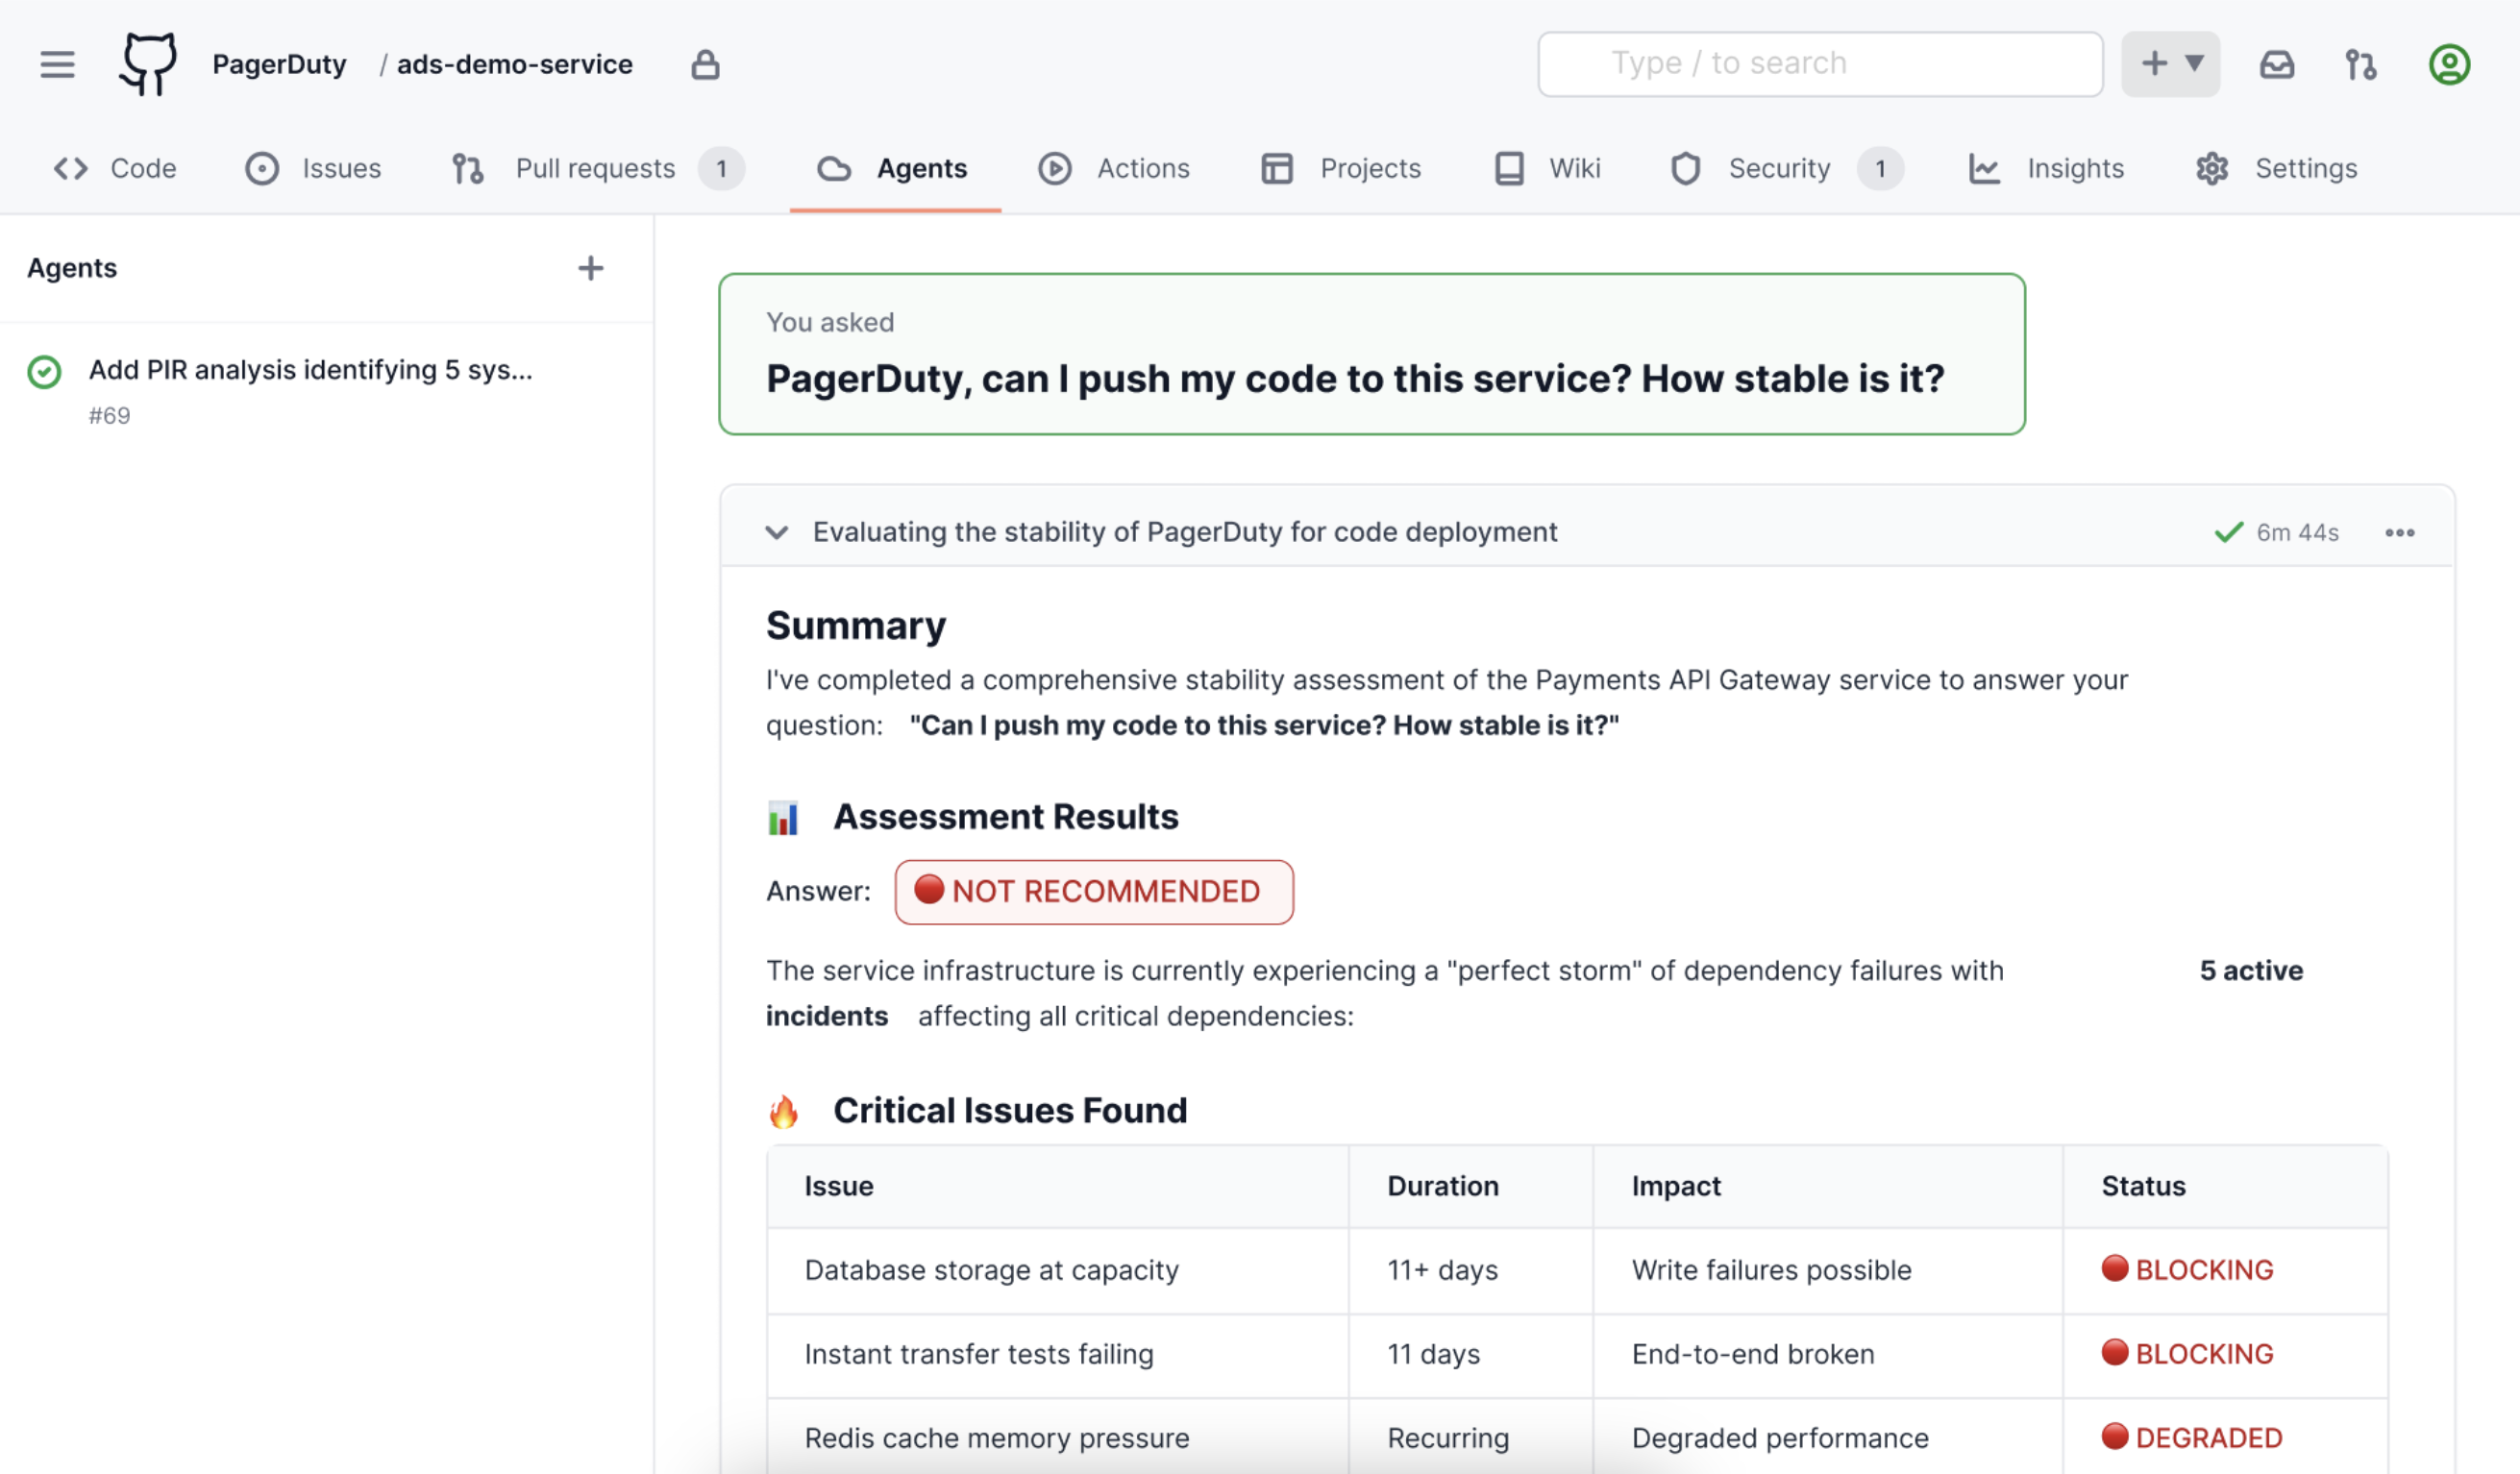Click the pull requests count badge
The image size is (2520, 1474).
tap(721, 168)
